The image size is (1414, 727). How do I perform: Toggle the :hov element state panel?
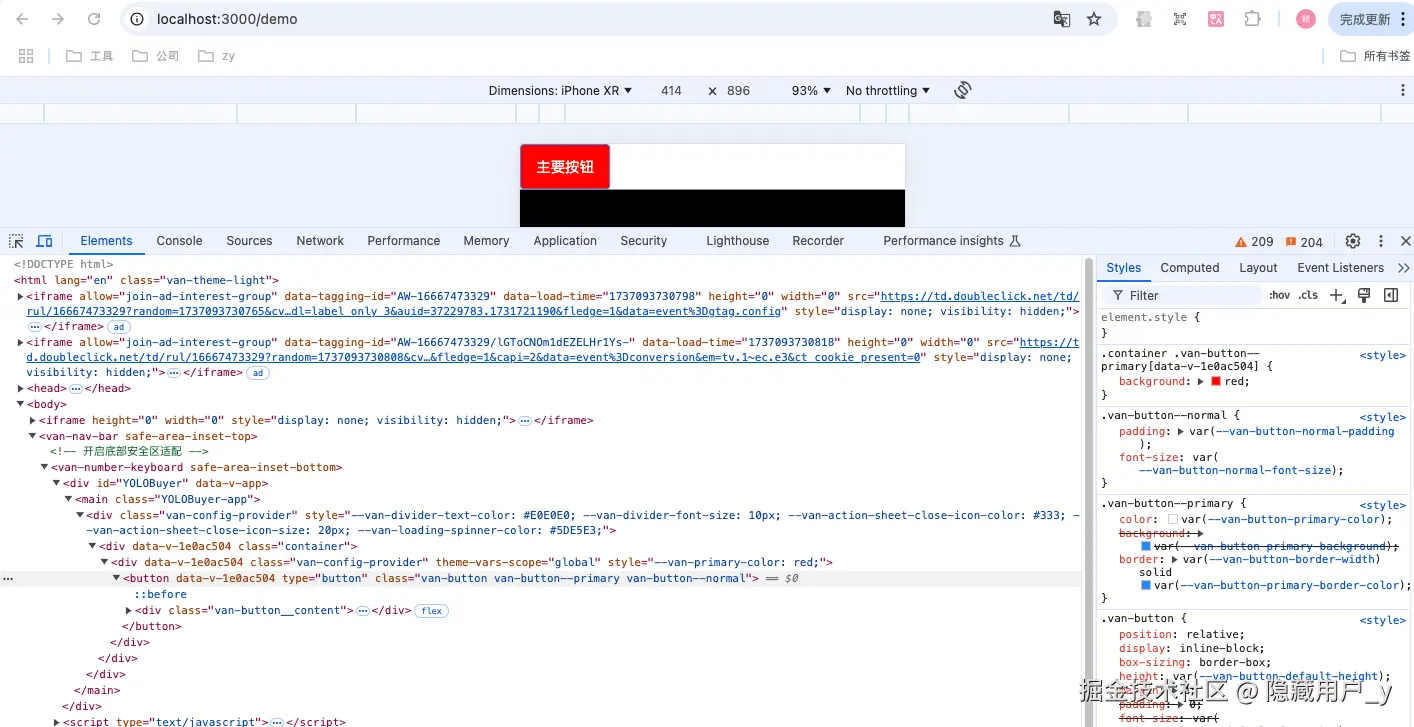coord(1279,295)
